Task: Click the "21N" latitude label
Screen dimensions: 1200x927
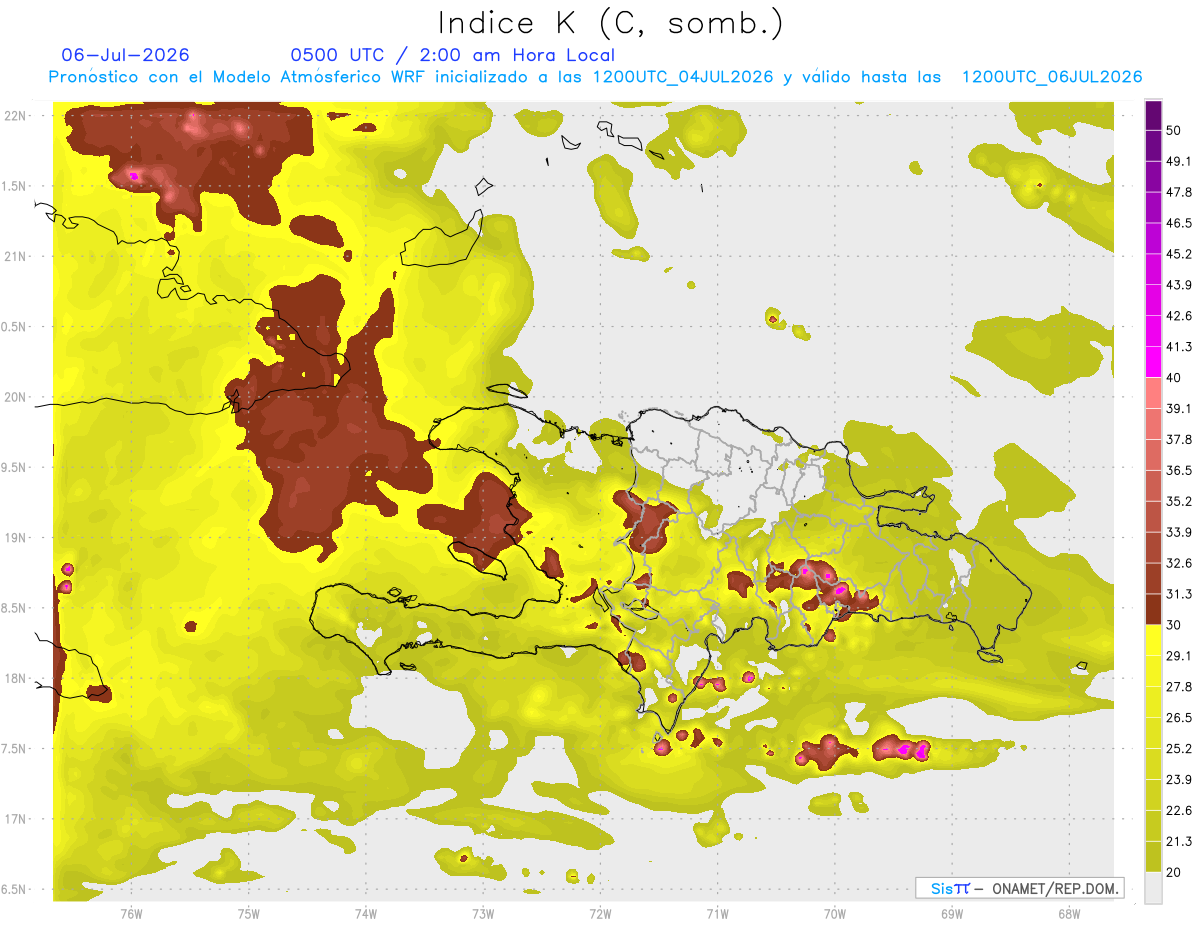Action: [x=16, y=256]
